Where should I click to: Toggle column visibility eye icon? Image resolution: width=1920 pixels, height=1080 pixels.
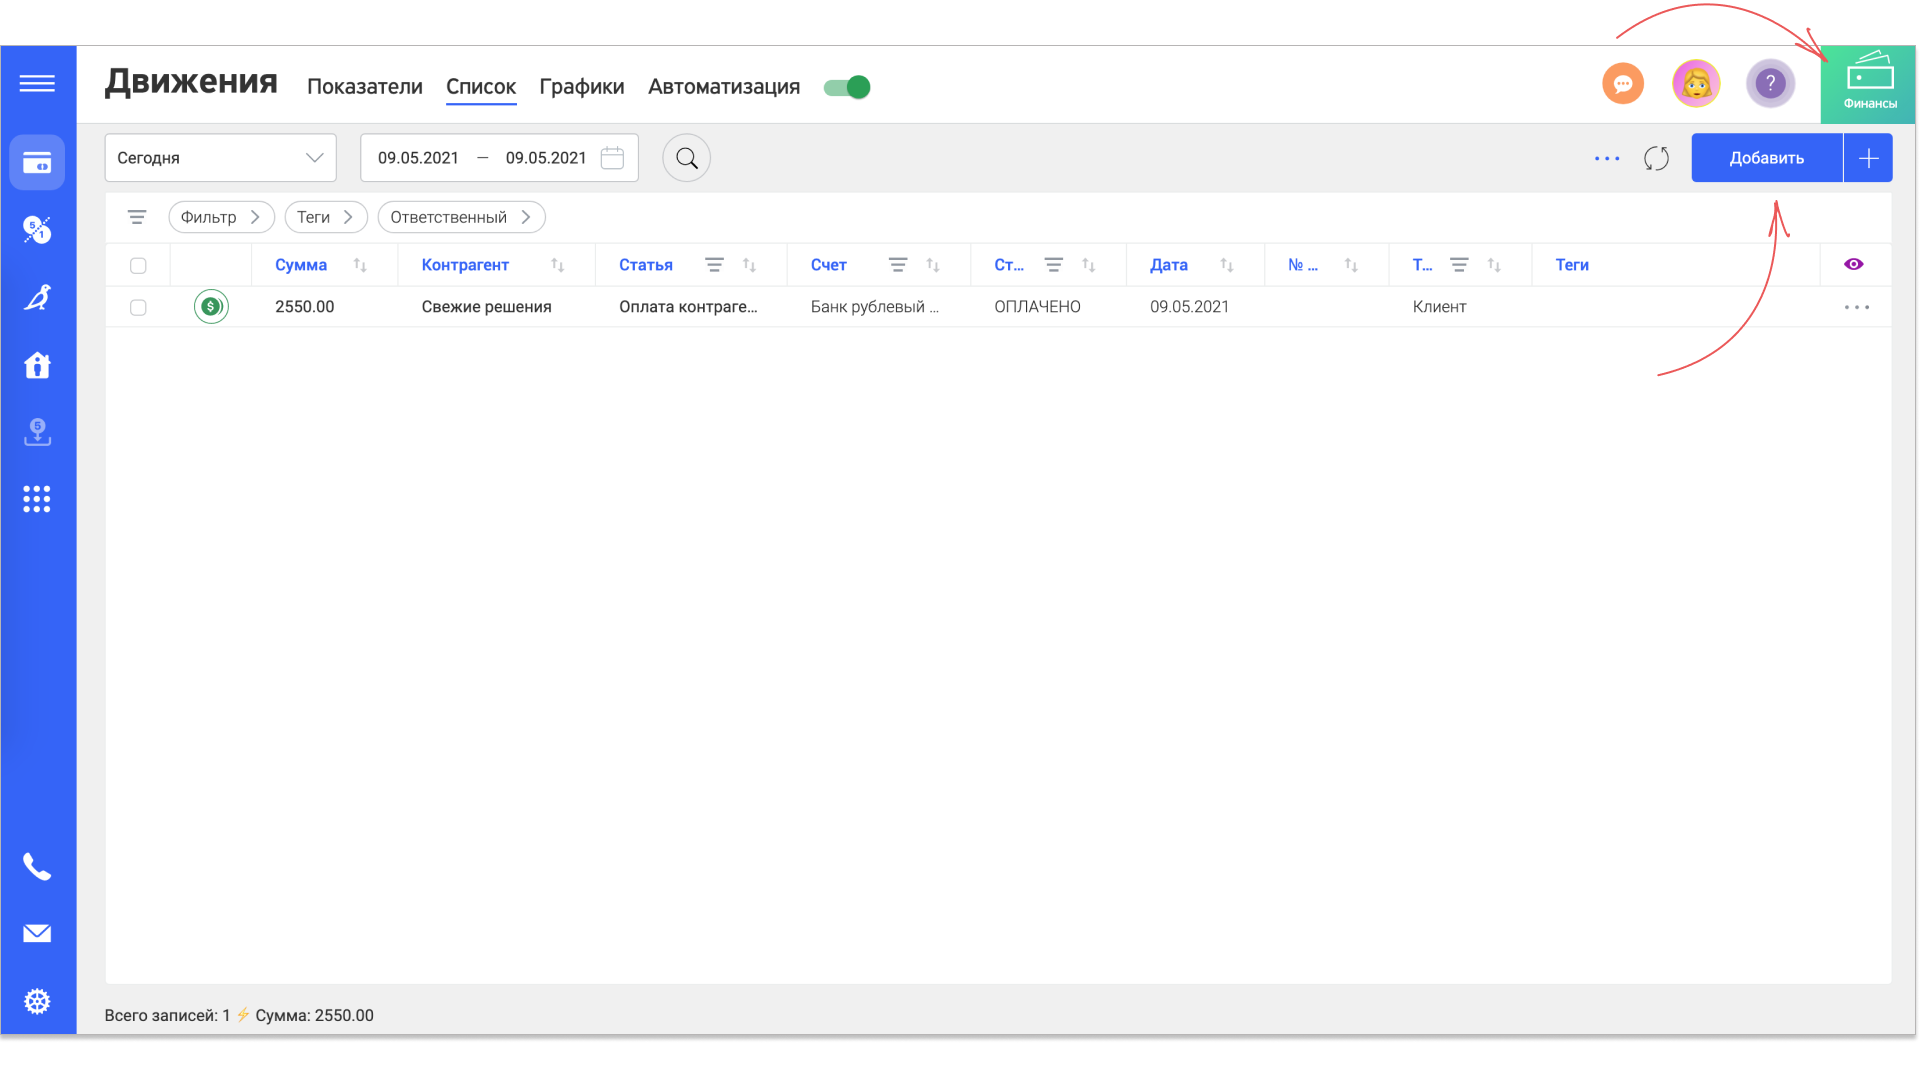(1854, 264)
